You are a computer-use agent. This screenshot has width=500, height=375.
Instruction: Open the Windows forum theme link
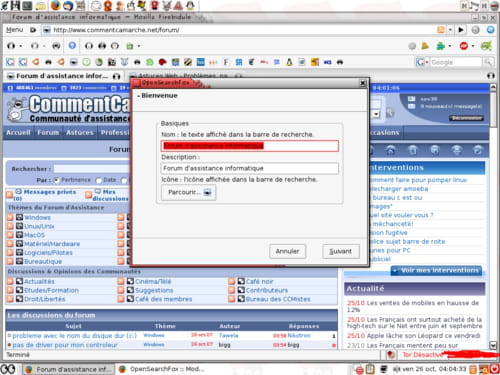coord(37,217)
